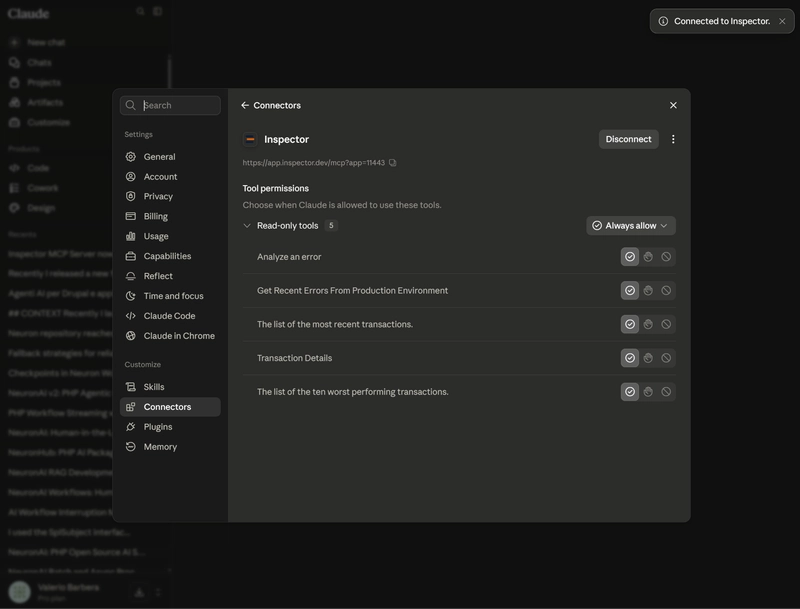This screenshot has height=609, width=800.
Task: Click the Read-only tools count badge
Action: [x=331, y=225]
